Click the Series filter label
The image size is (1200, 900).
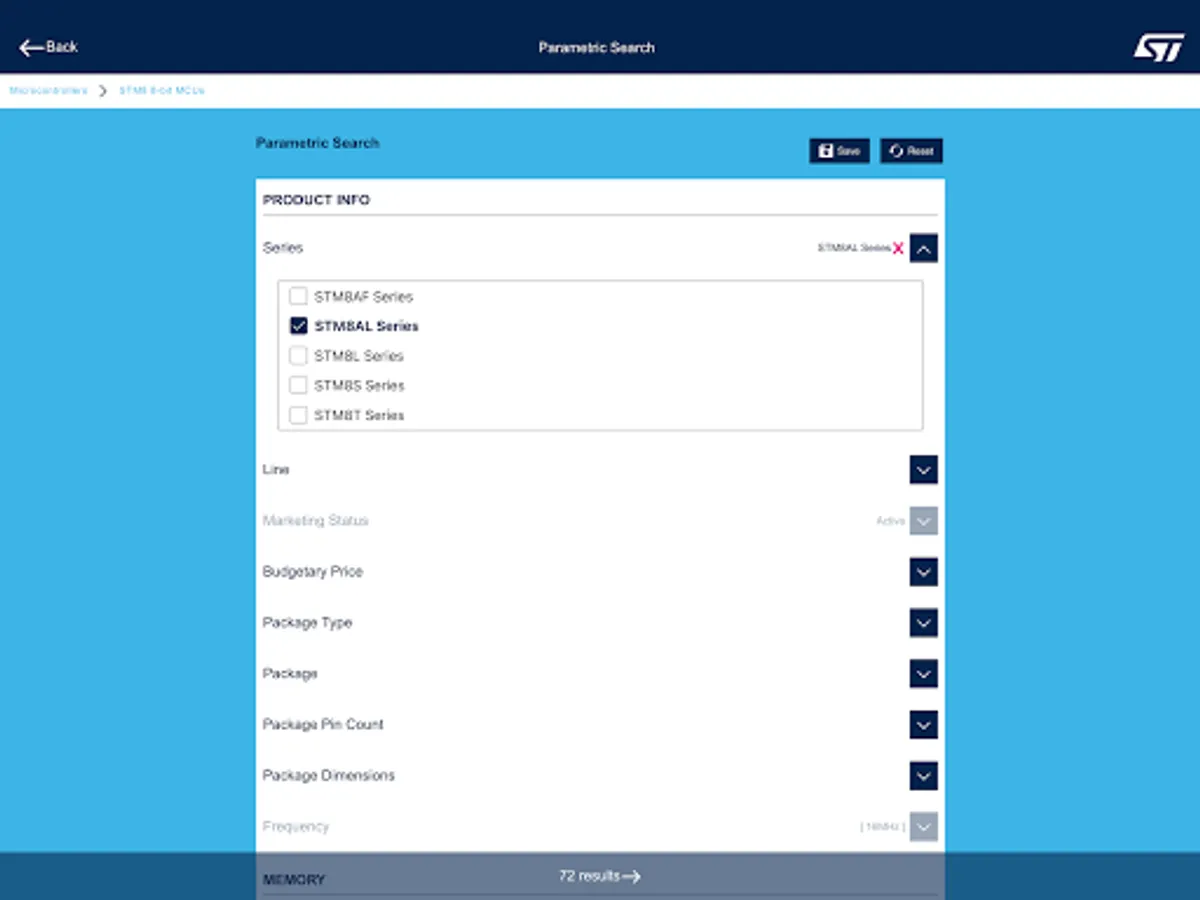click(x=283, y=248)
